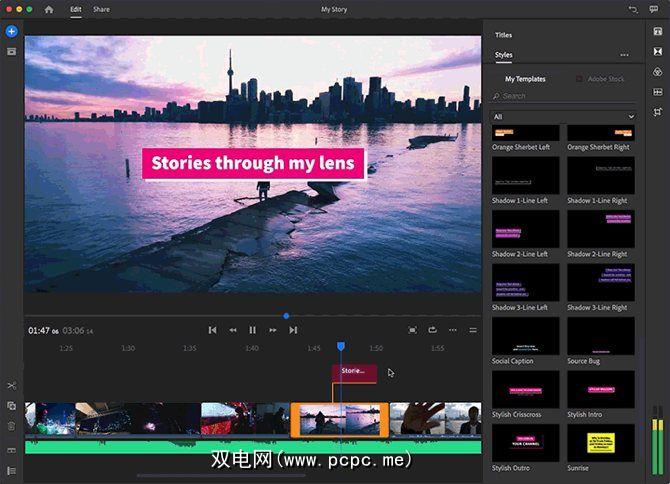Click the undo arrow icon

633,9
